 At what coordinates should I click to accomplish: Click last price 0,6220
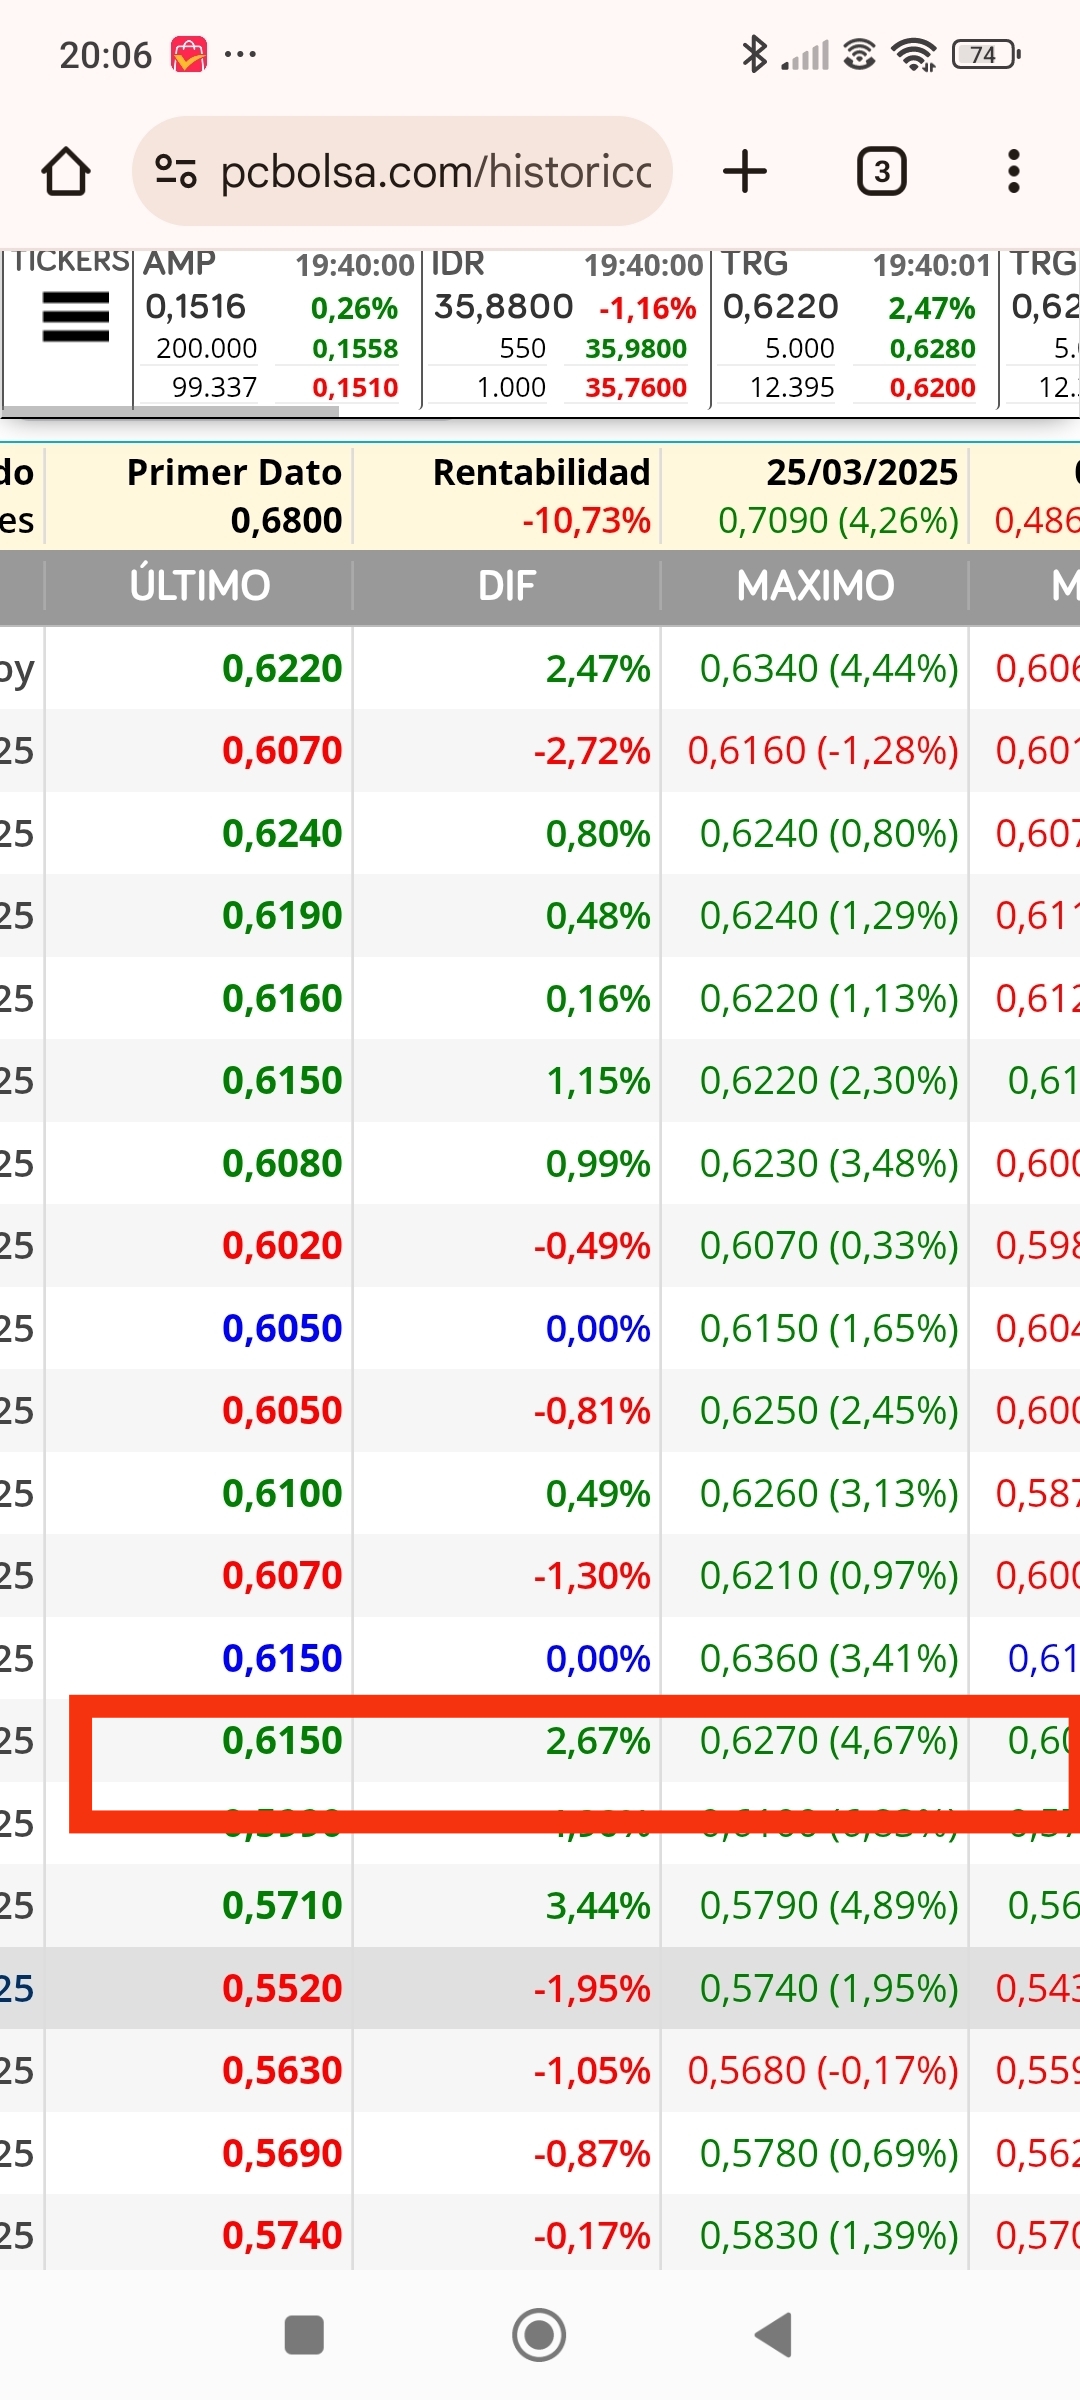[x=282, y=668]
